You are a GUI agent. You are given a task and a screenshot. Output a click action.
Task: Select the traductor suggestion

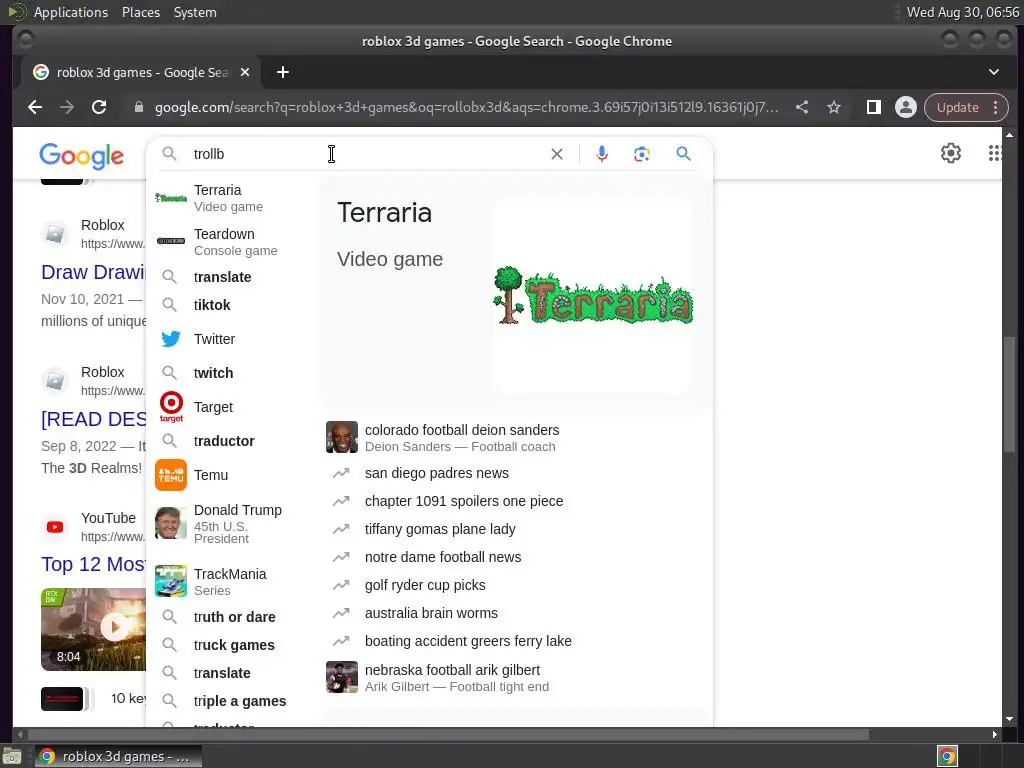coord(234,441)
